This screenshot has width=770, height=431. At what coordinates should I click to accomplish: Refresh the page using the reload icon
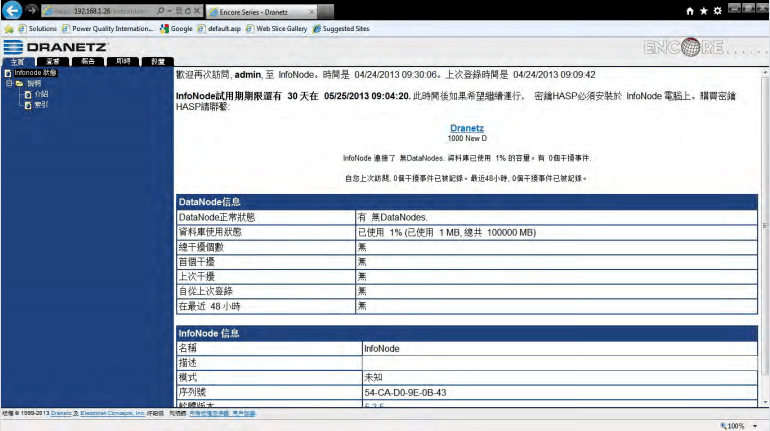coord(188,11)
